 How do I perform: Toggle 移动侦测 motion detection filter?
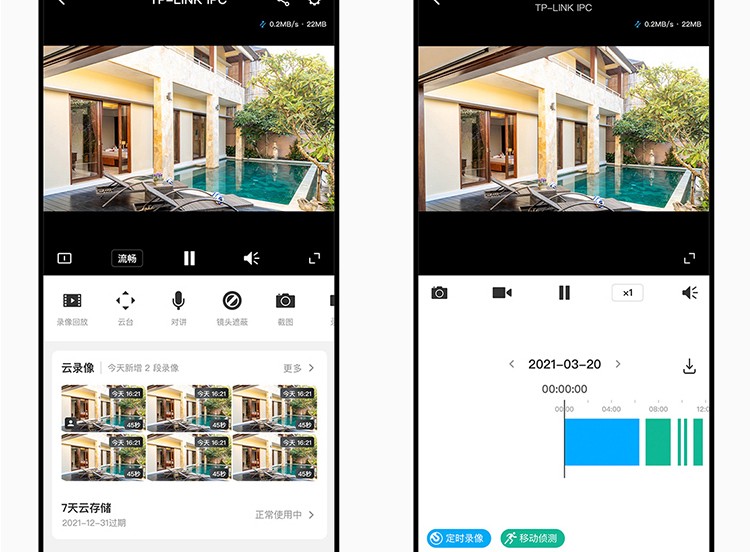pyautogui.click(x=533, y=538)
